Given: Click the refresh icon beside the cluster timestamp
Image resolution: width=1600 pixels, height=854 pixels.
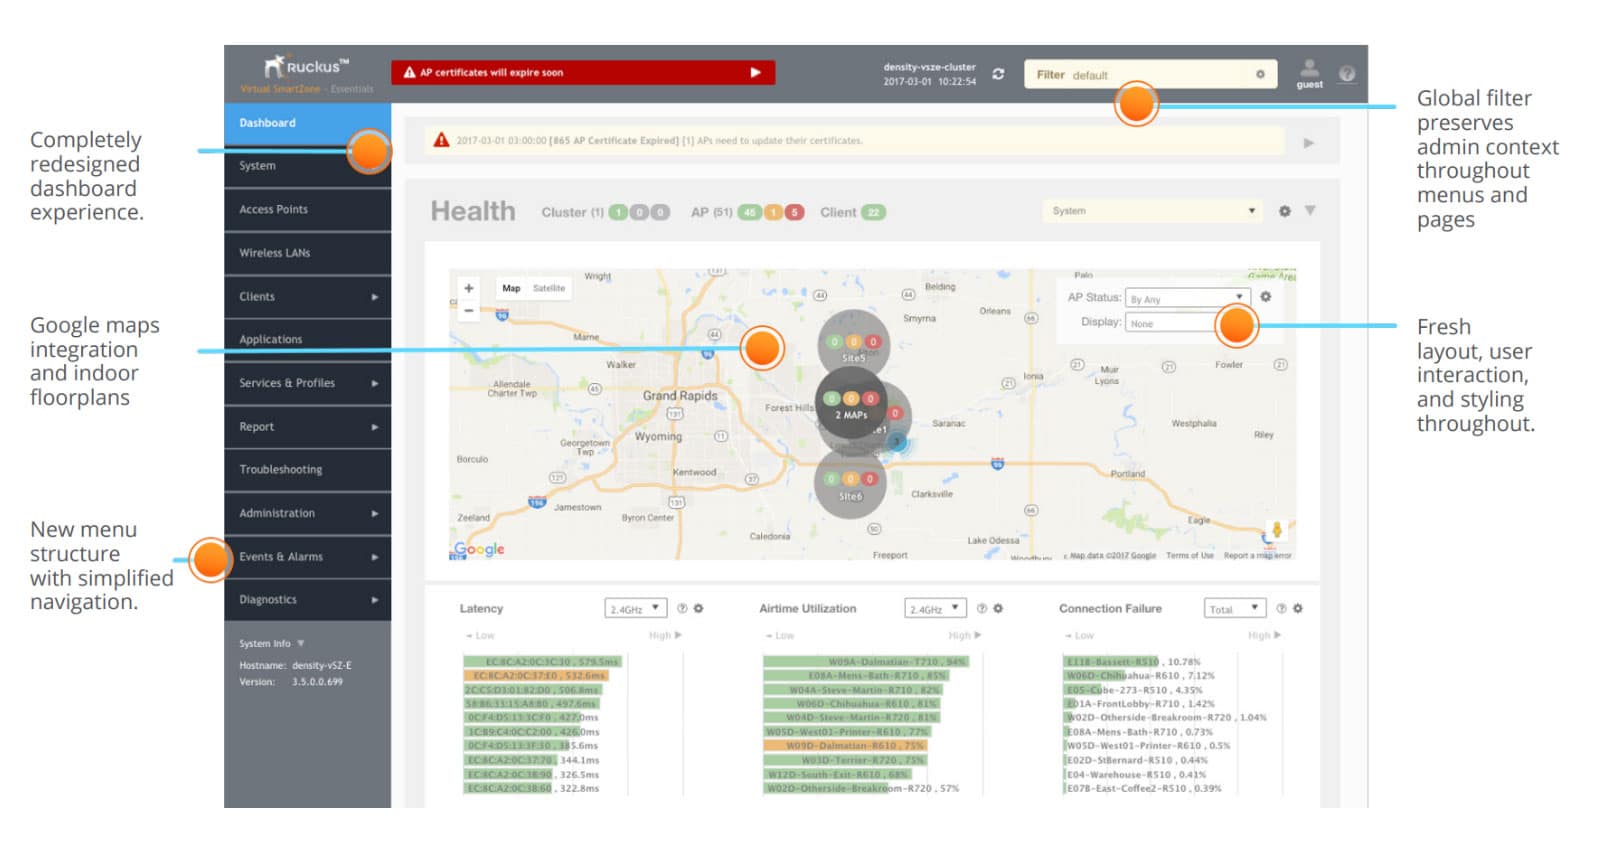Looking at the screenshot, I should (998, 74).
